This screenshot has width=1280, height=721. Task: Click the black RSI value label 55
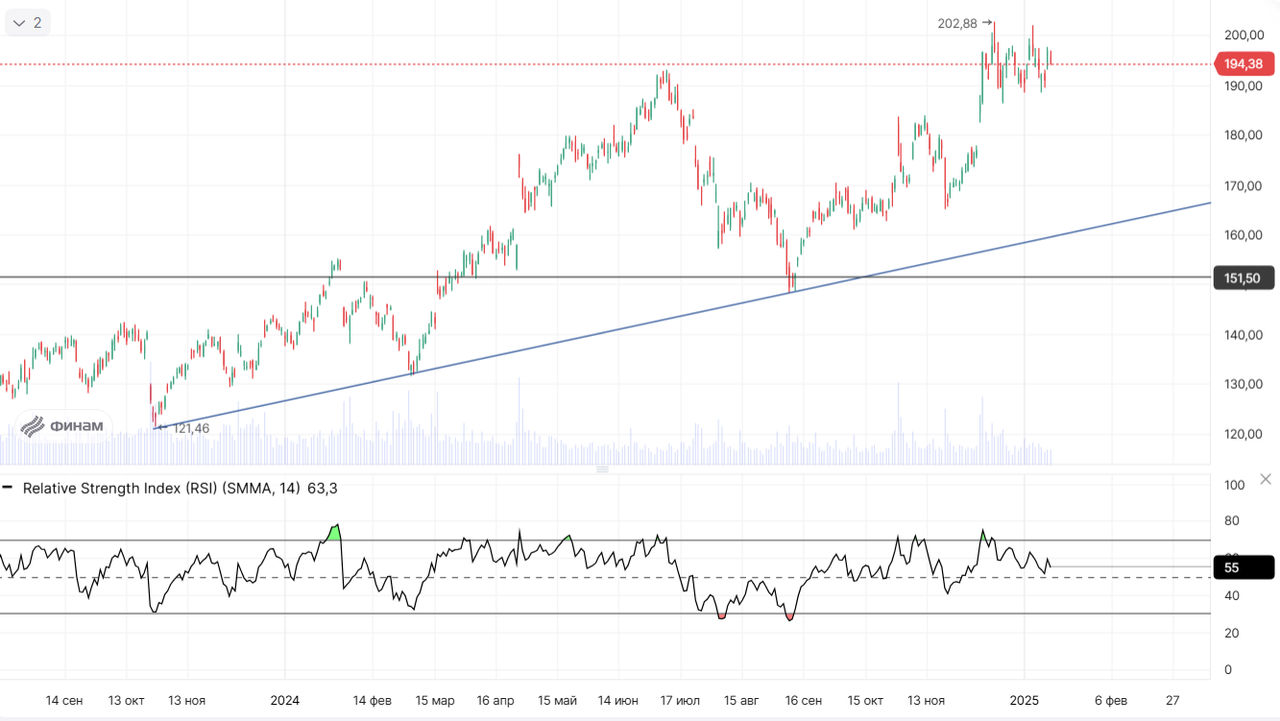pyautogui.click(x=1242, y=567)
